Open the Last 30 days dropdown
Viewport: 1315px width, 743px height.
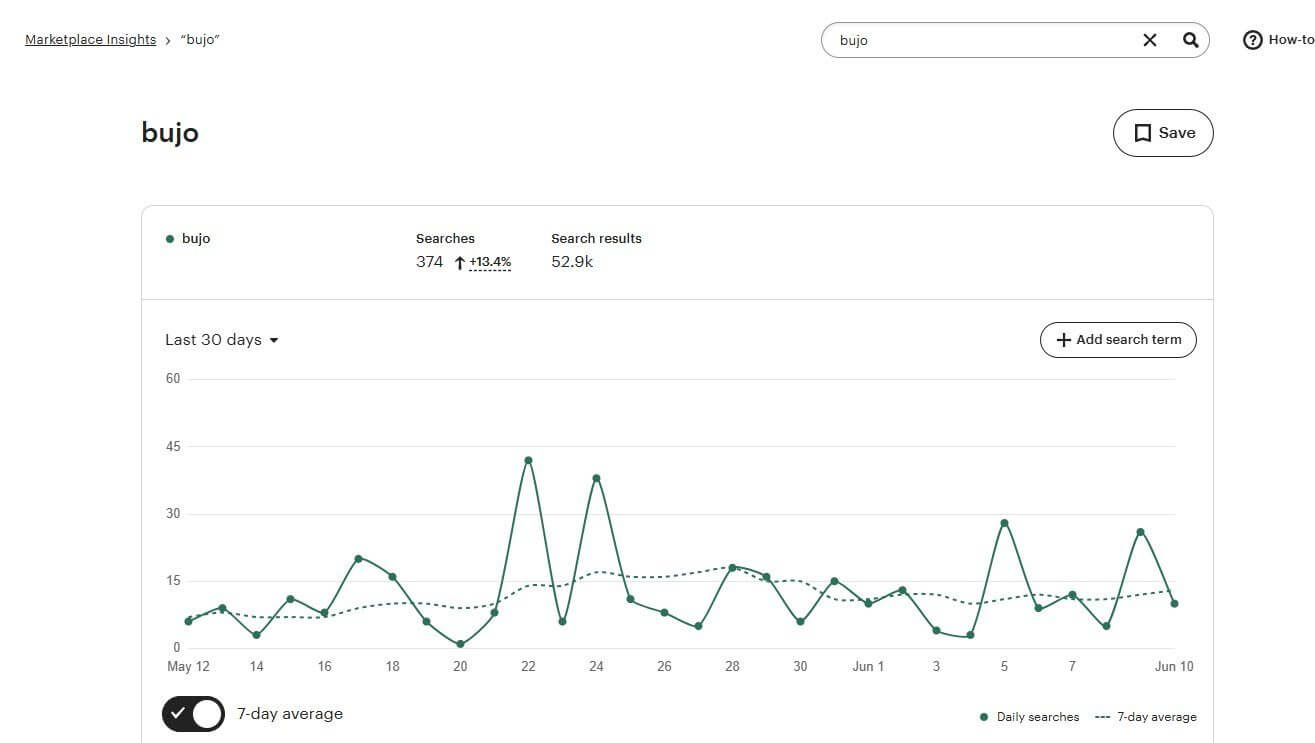pos(222,340)
